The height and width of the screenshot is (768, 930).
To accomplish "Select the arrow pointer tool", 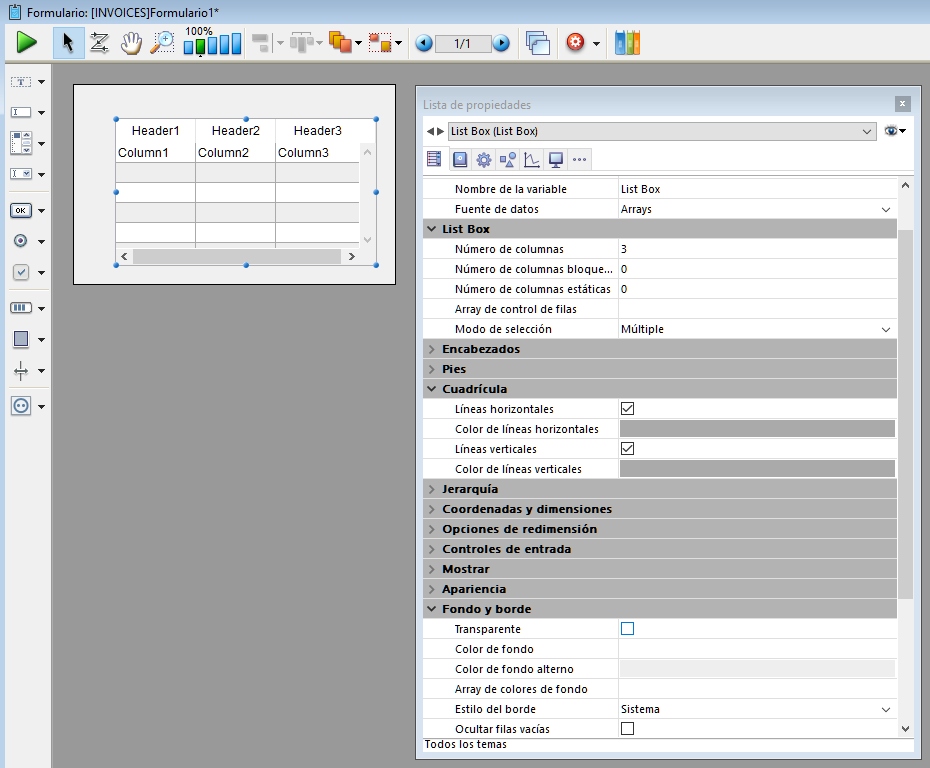I will tap(68, 43).
